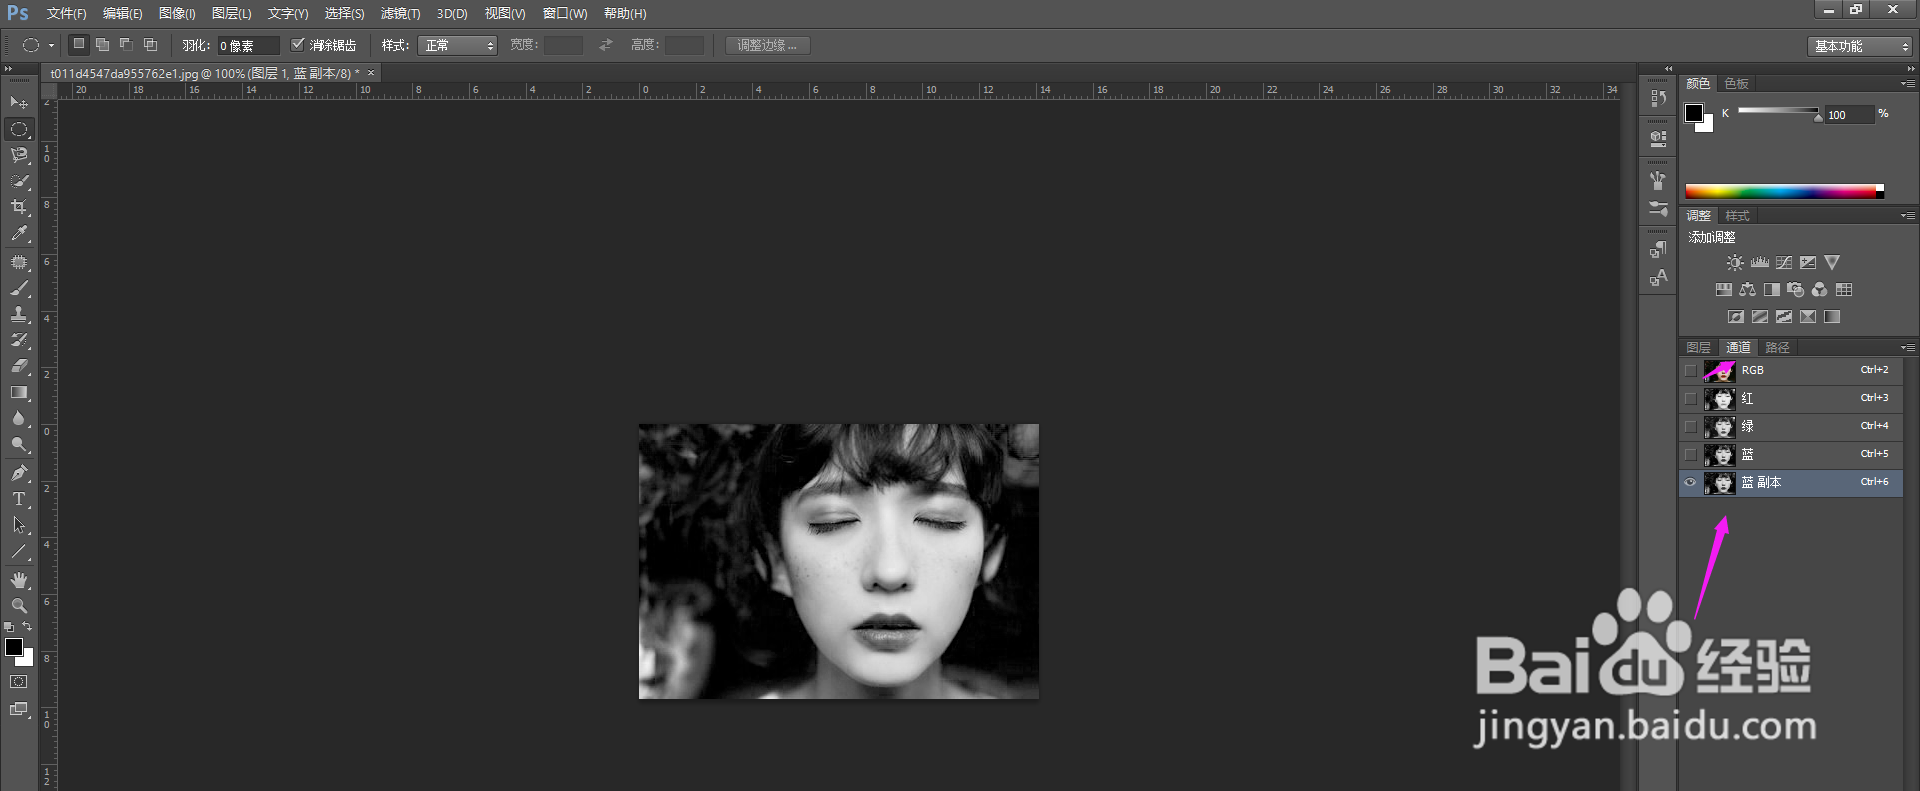1920x791 pixels.
Task: Click New Selection mode button
Action: coord(79,44)
